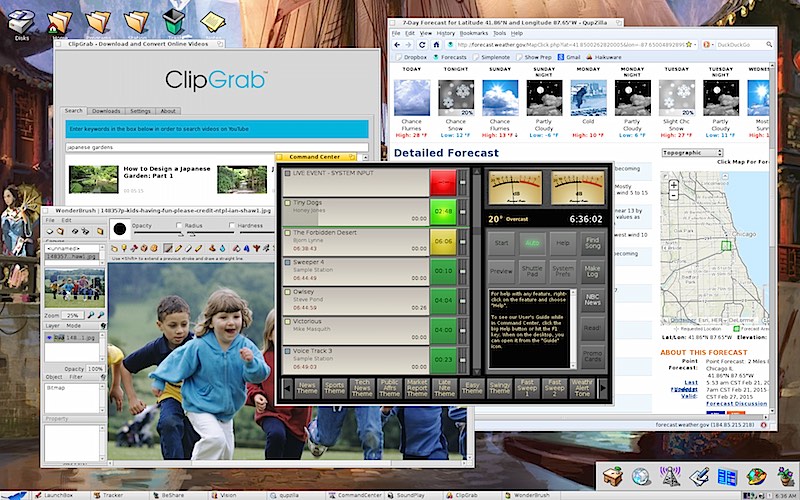800x500 pixels.
Task: Open the Disks desktop icon
Action: 21,23
